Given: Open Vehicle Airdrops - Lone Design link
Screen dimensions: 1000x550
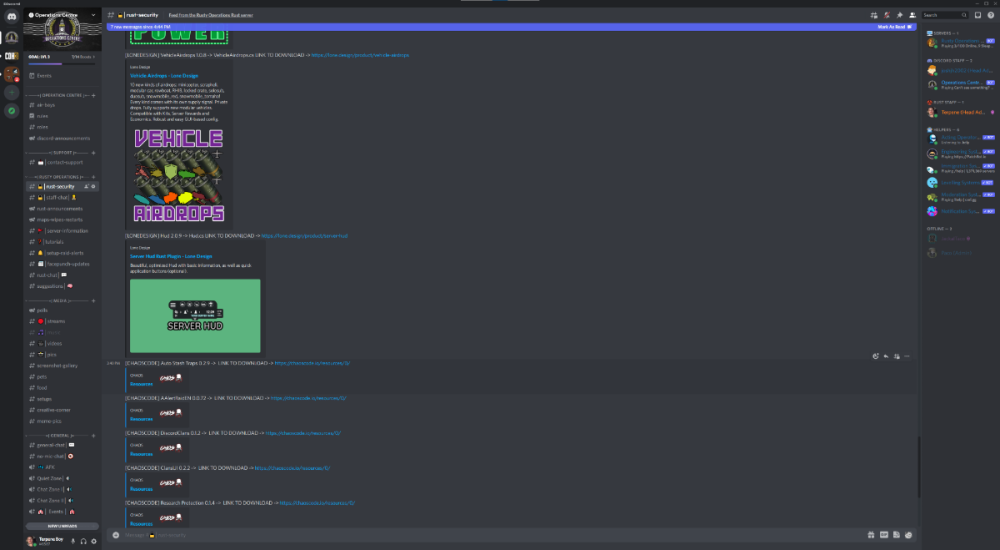Looking at the screenshot, I should pyautogui.click(x=164, y=76).
